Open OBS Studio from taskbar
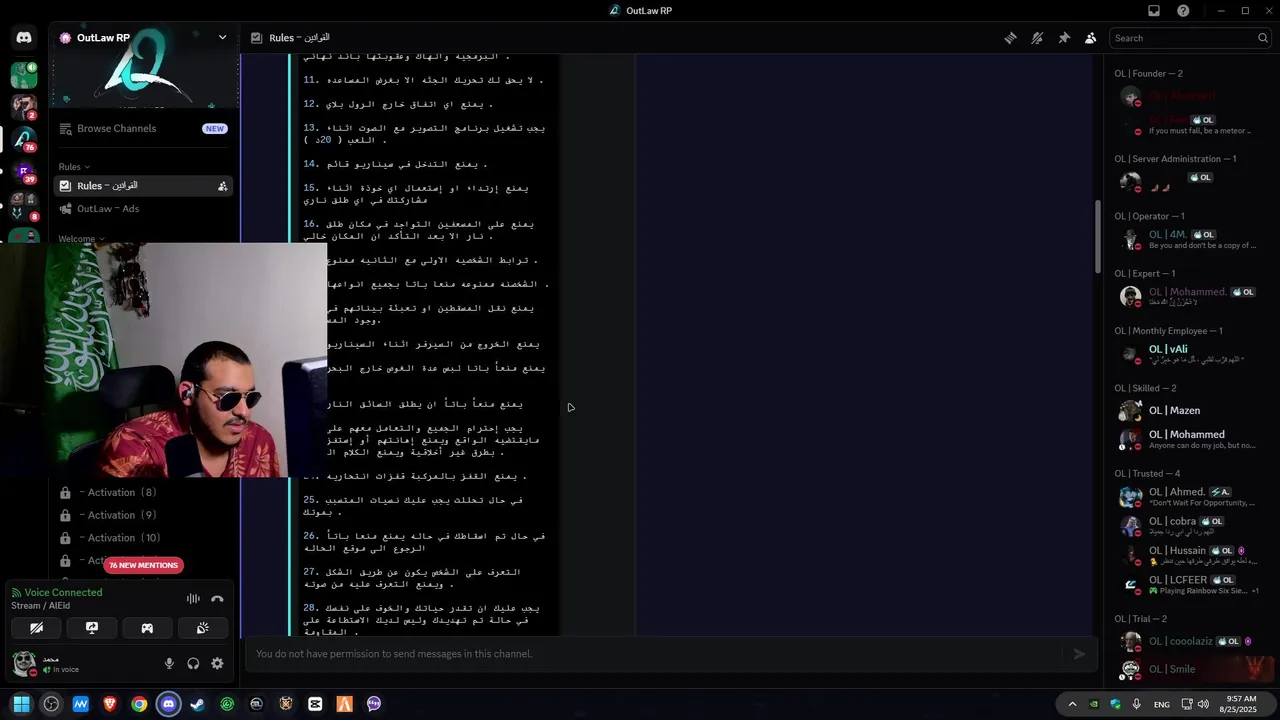The width and height of the screenshot is (1280, 720). click(x=51, y=704)
